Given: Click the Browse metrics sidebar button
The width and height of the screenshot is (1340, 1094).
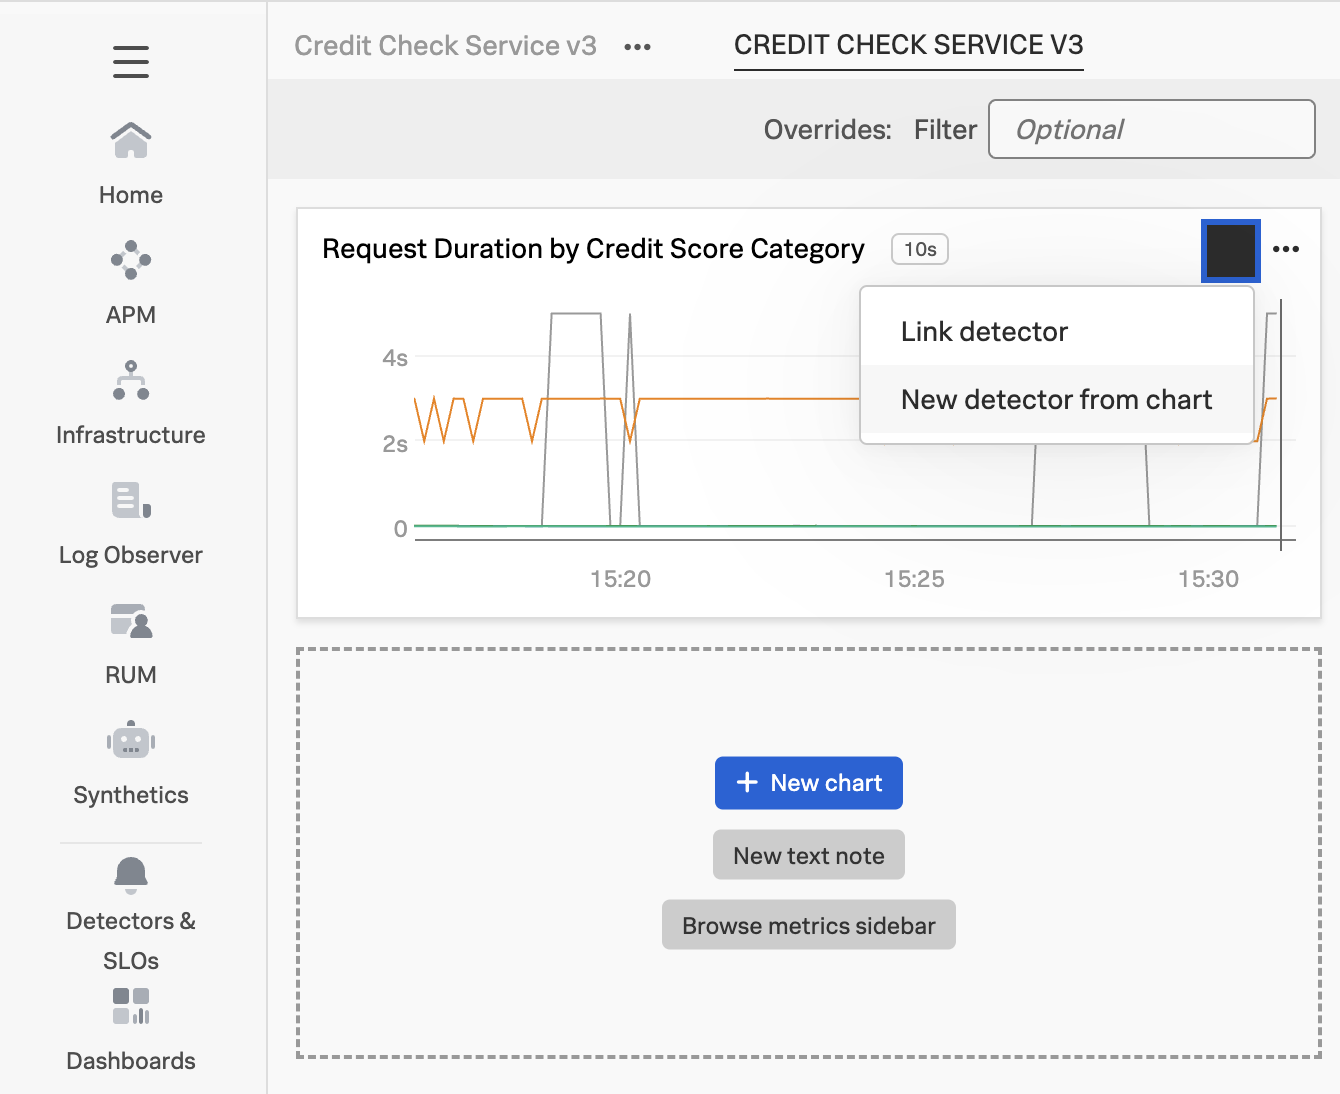Looking at the screenshot, I should (x=808, y=925).
